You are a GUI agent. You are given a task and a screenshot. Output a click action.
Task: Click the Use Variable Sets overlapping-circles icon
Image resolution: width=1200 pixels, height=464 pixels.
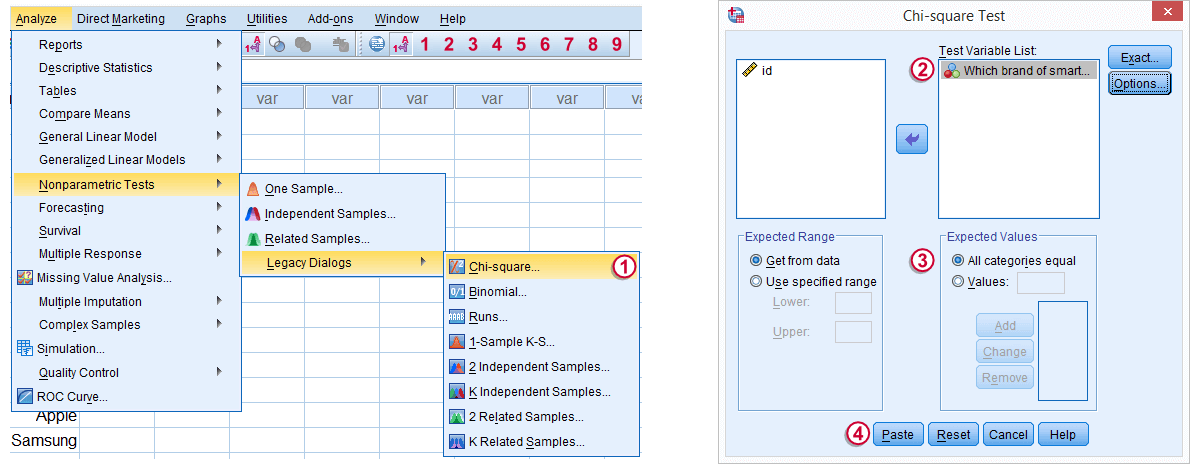[x=278, y=44]
